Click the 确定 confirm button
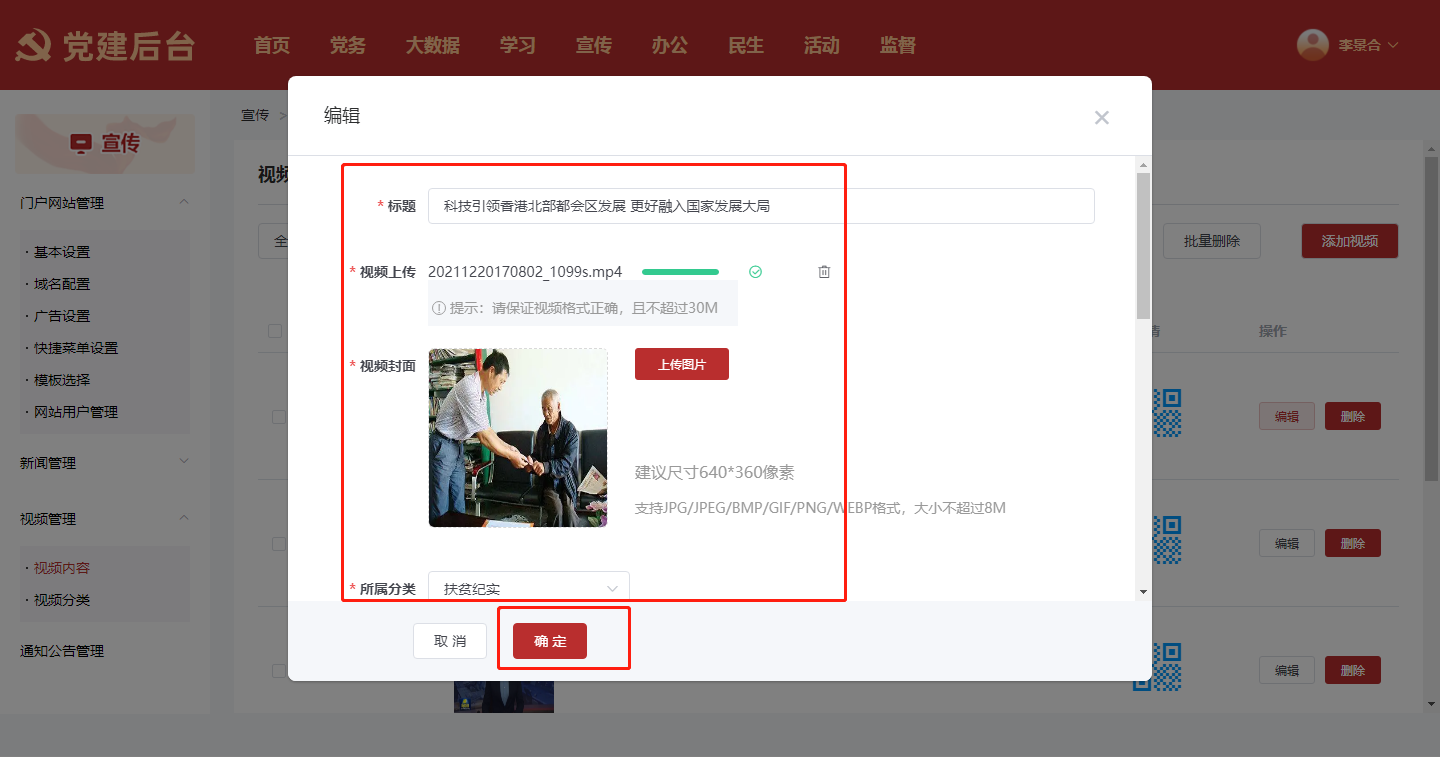The image size is (1440, 757). [550, 641]
